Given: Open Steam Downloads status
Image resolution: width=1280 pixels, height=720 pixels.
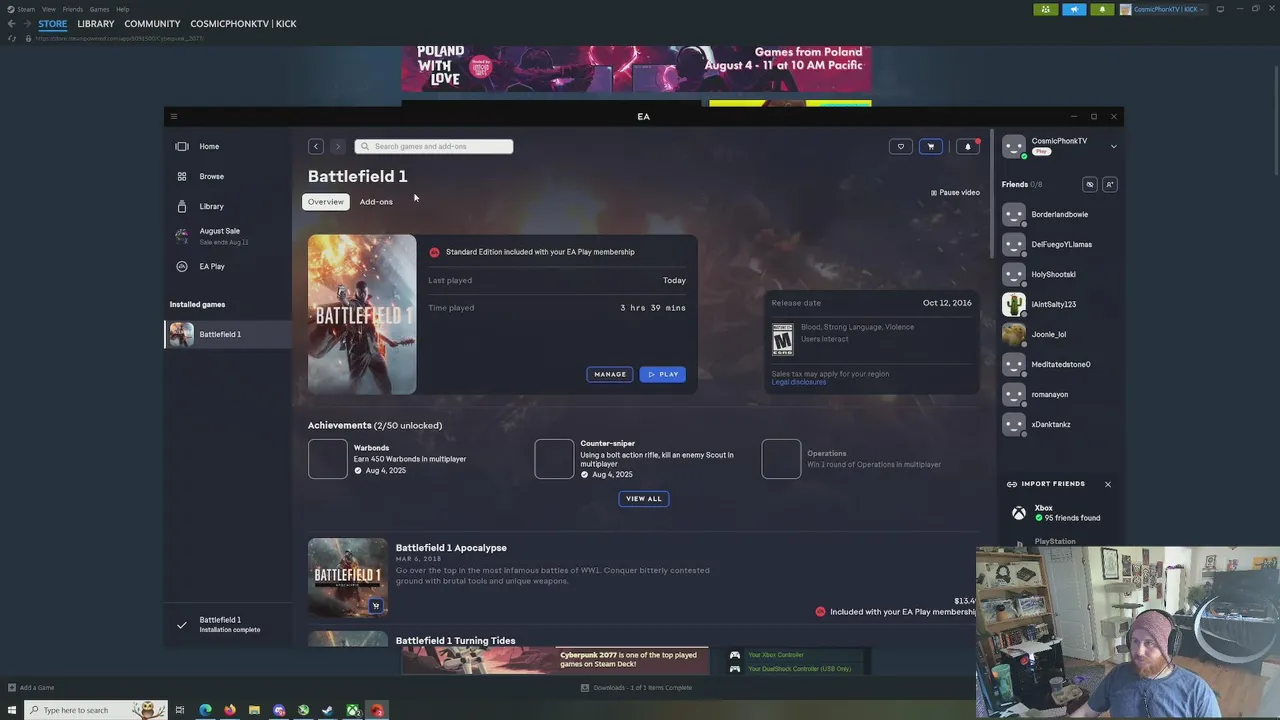Looking at the screenshot, I should tap(636, 687).
